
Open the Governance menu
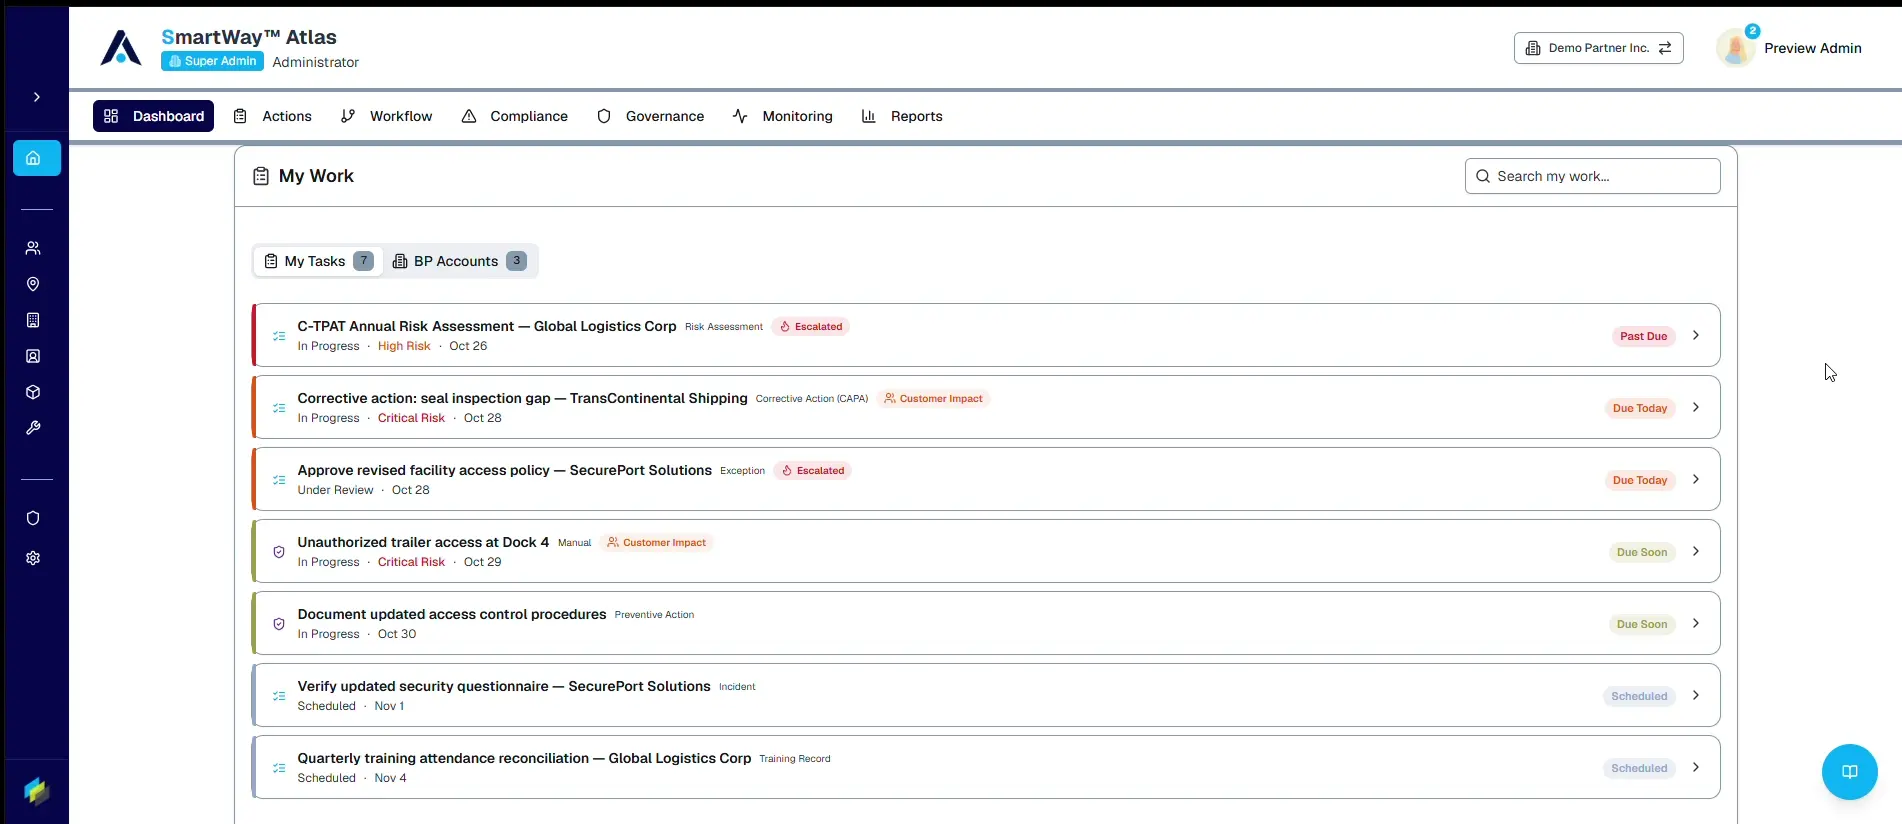click(x=651, y=116)
